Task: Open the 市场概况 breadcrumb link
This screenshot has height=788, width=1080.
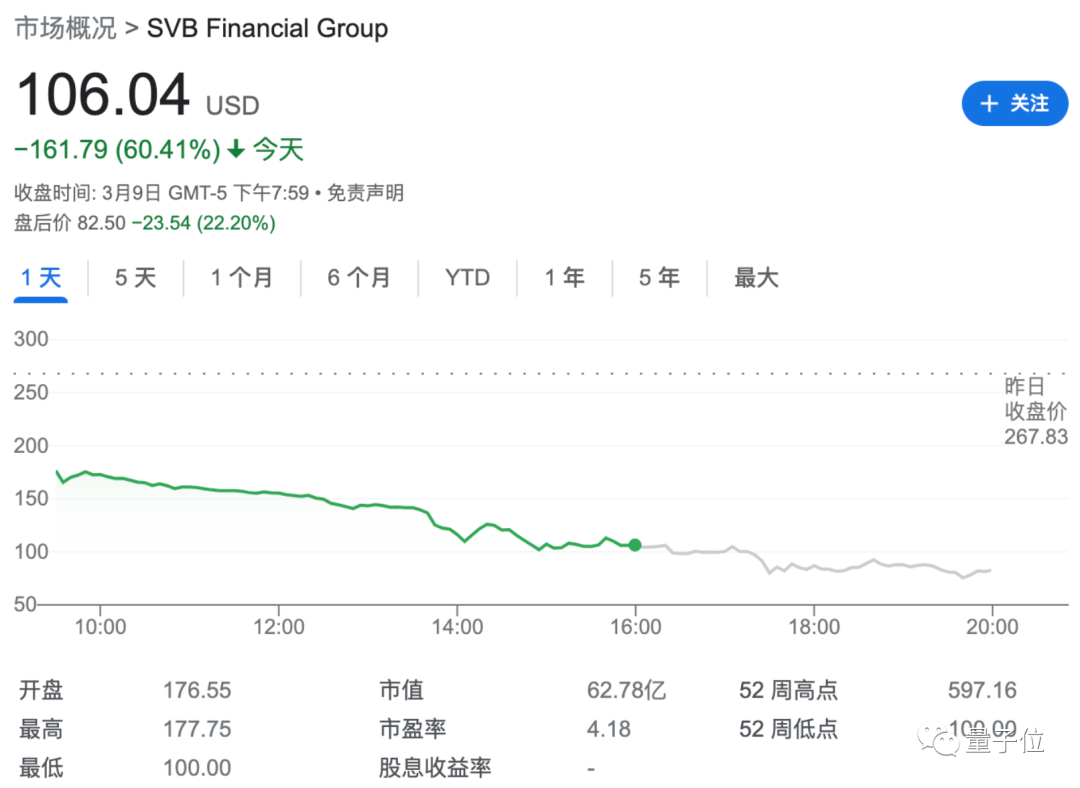Action: click(65, 28)
